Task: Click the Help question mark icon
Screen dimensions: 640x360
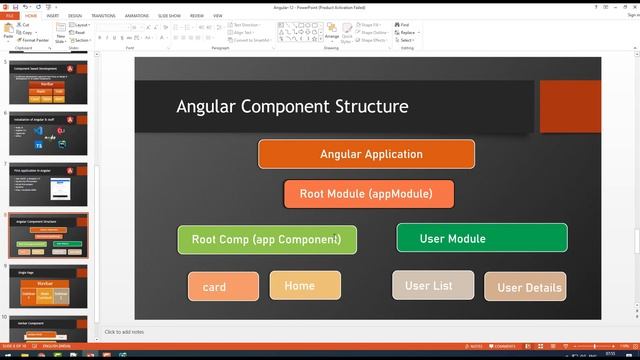Action: tap(596, 7)
